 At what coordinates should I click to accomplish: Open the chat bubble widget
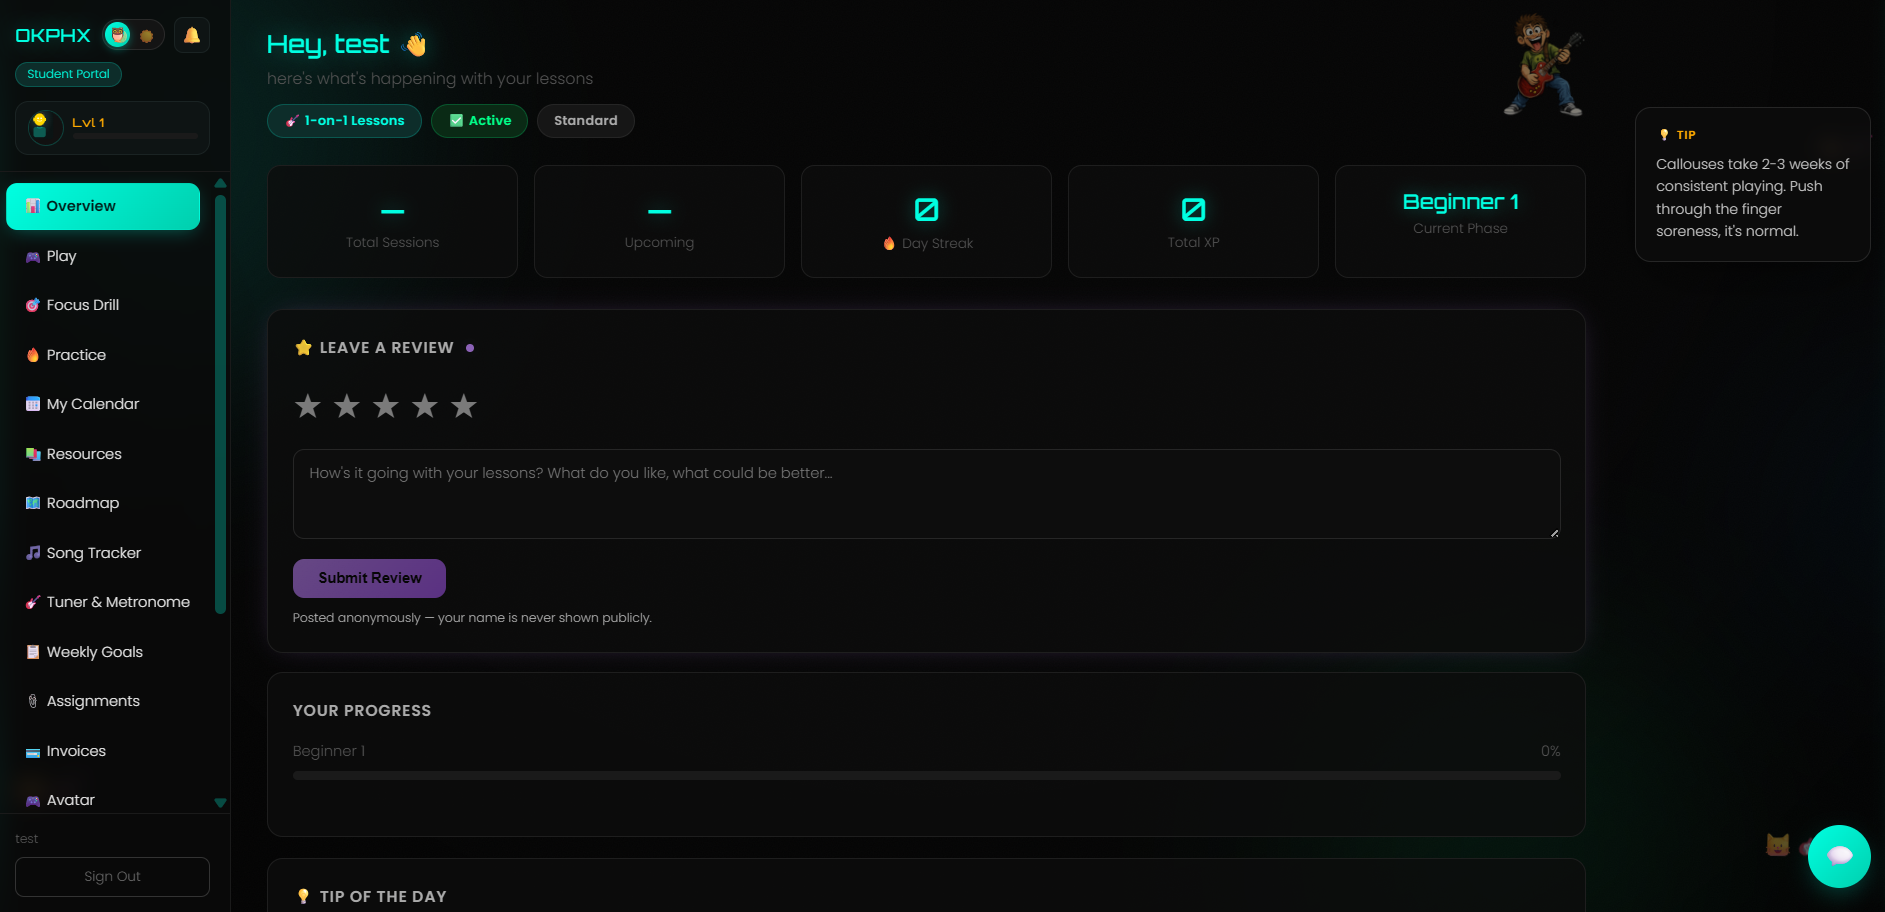[x=1839, y=856]
